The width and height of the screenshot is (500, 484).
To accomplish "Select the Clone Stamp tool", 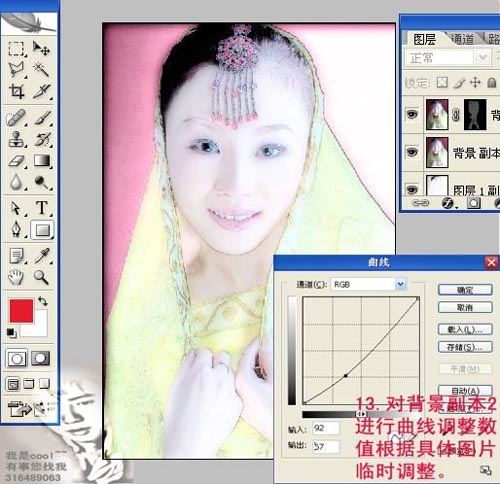I will (x=16, y=139).
